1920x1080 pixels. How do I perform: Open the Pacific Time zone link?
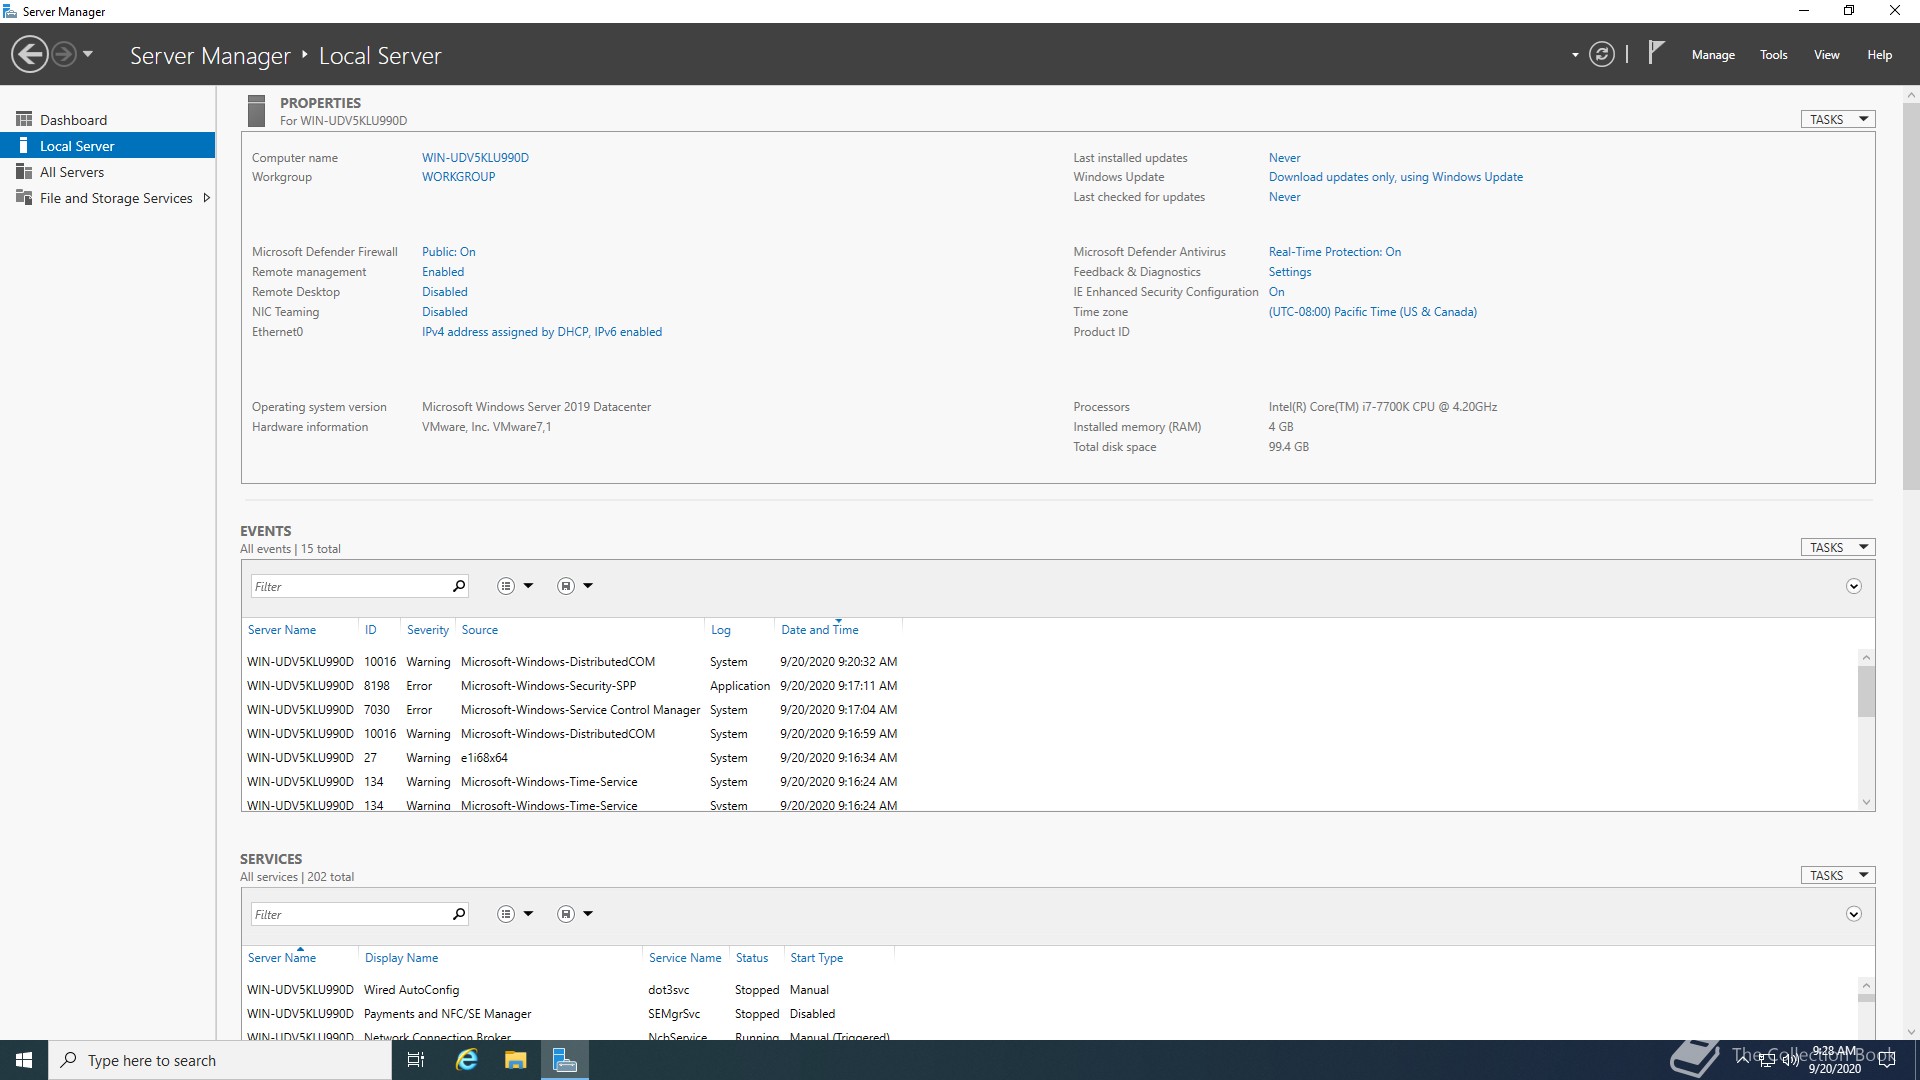click(1372, 312)
